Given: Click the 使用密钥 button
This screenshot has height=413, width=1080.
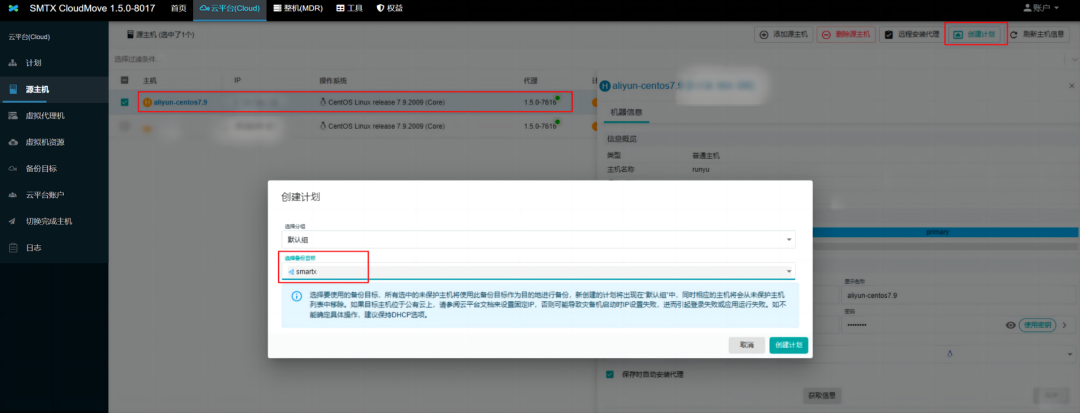Looking at the screenshot, I should [1037, 325].
